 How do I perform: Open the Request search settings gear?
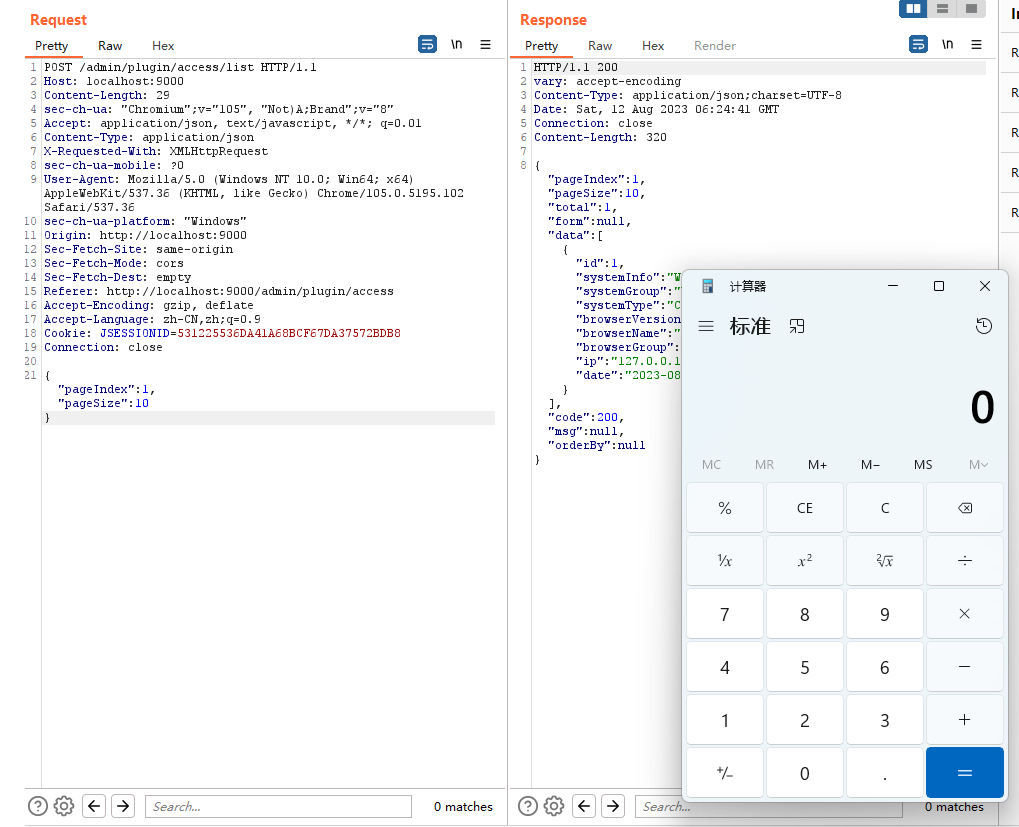[64, 806]
